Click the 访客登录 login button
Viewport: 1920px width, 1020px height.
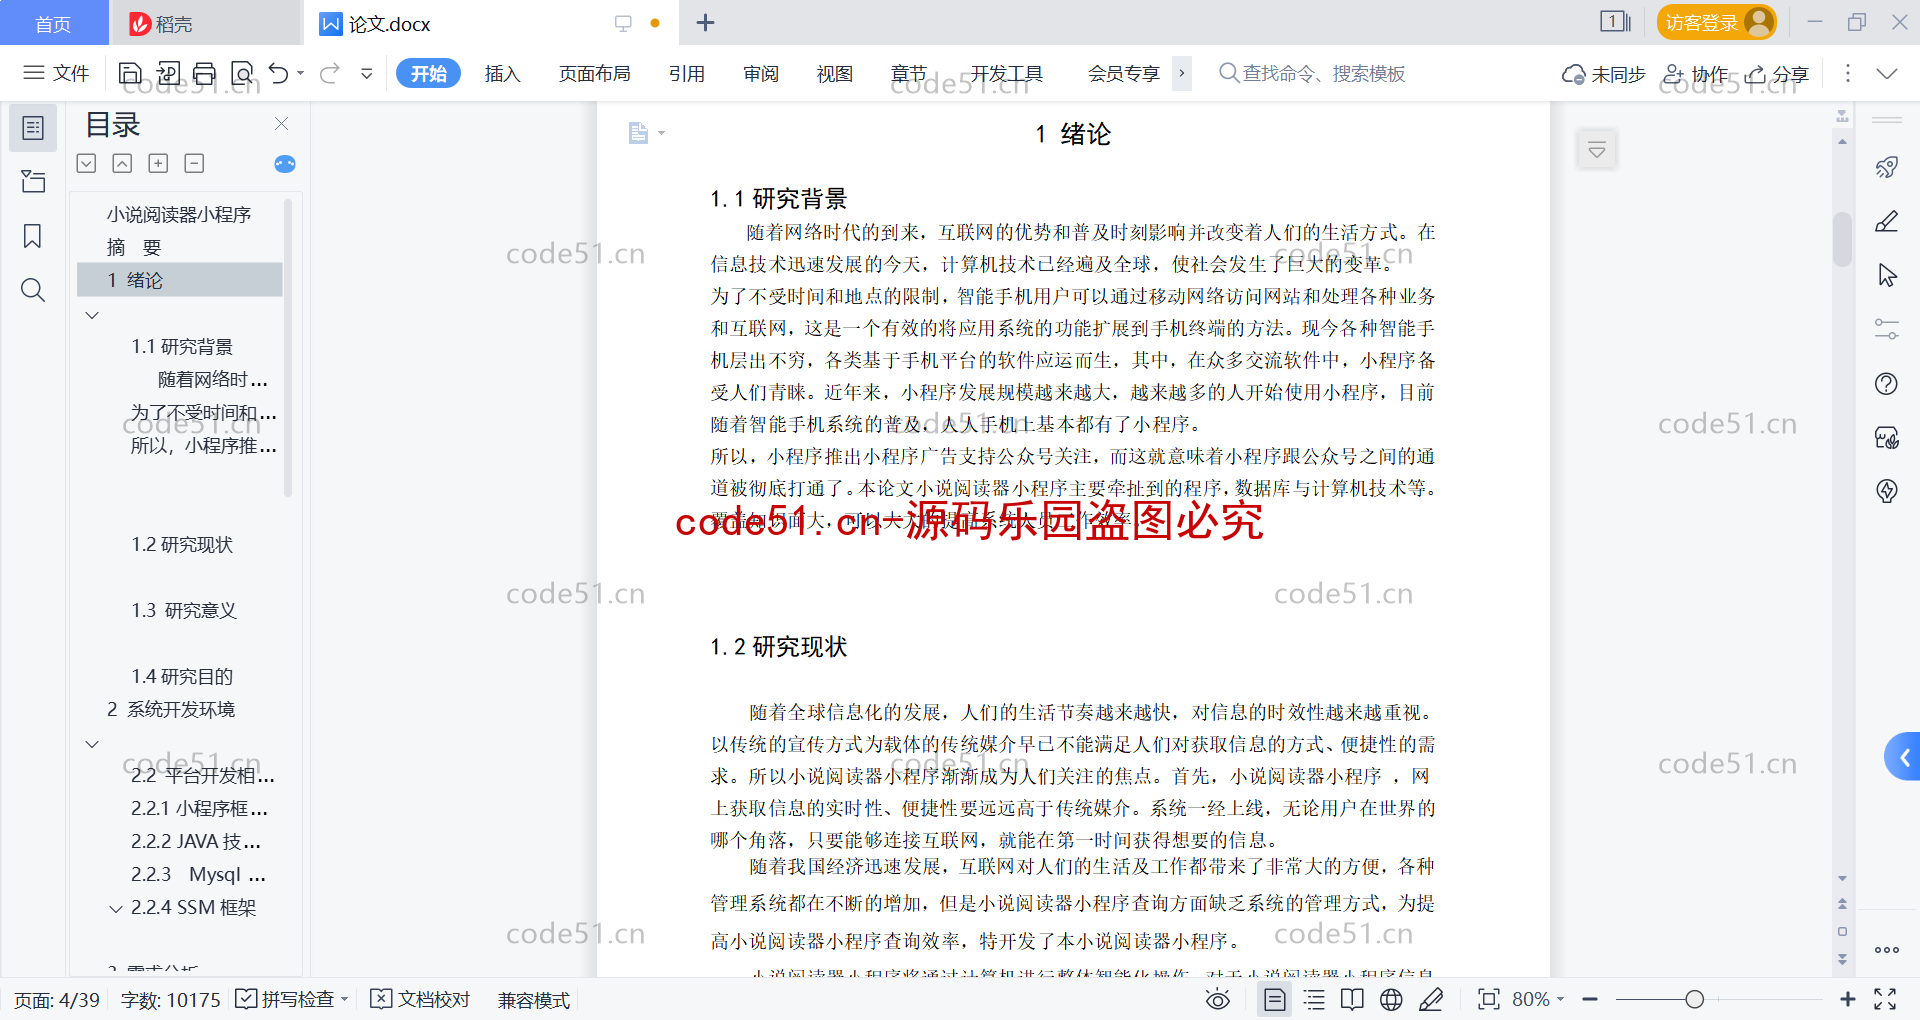pos(1716,22)
